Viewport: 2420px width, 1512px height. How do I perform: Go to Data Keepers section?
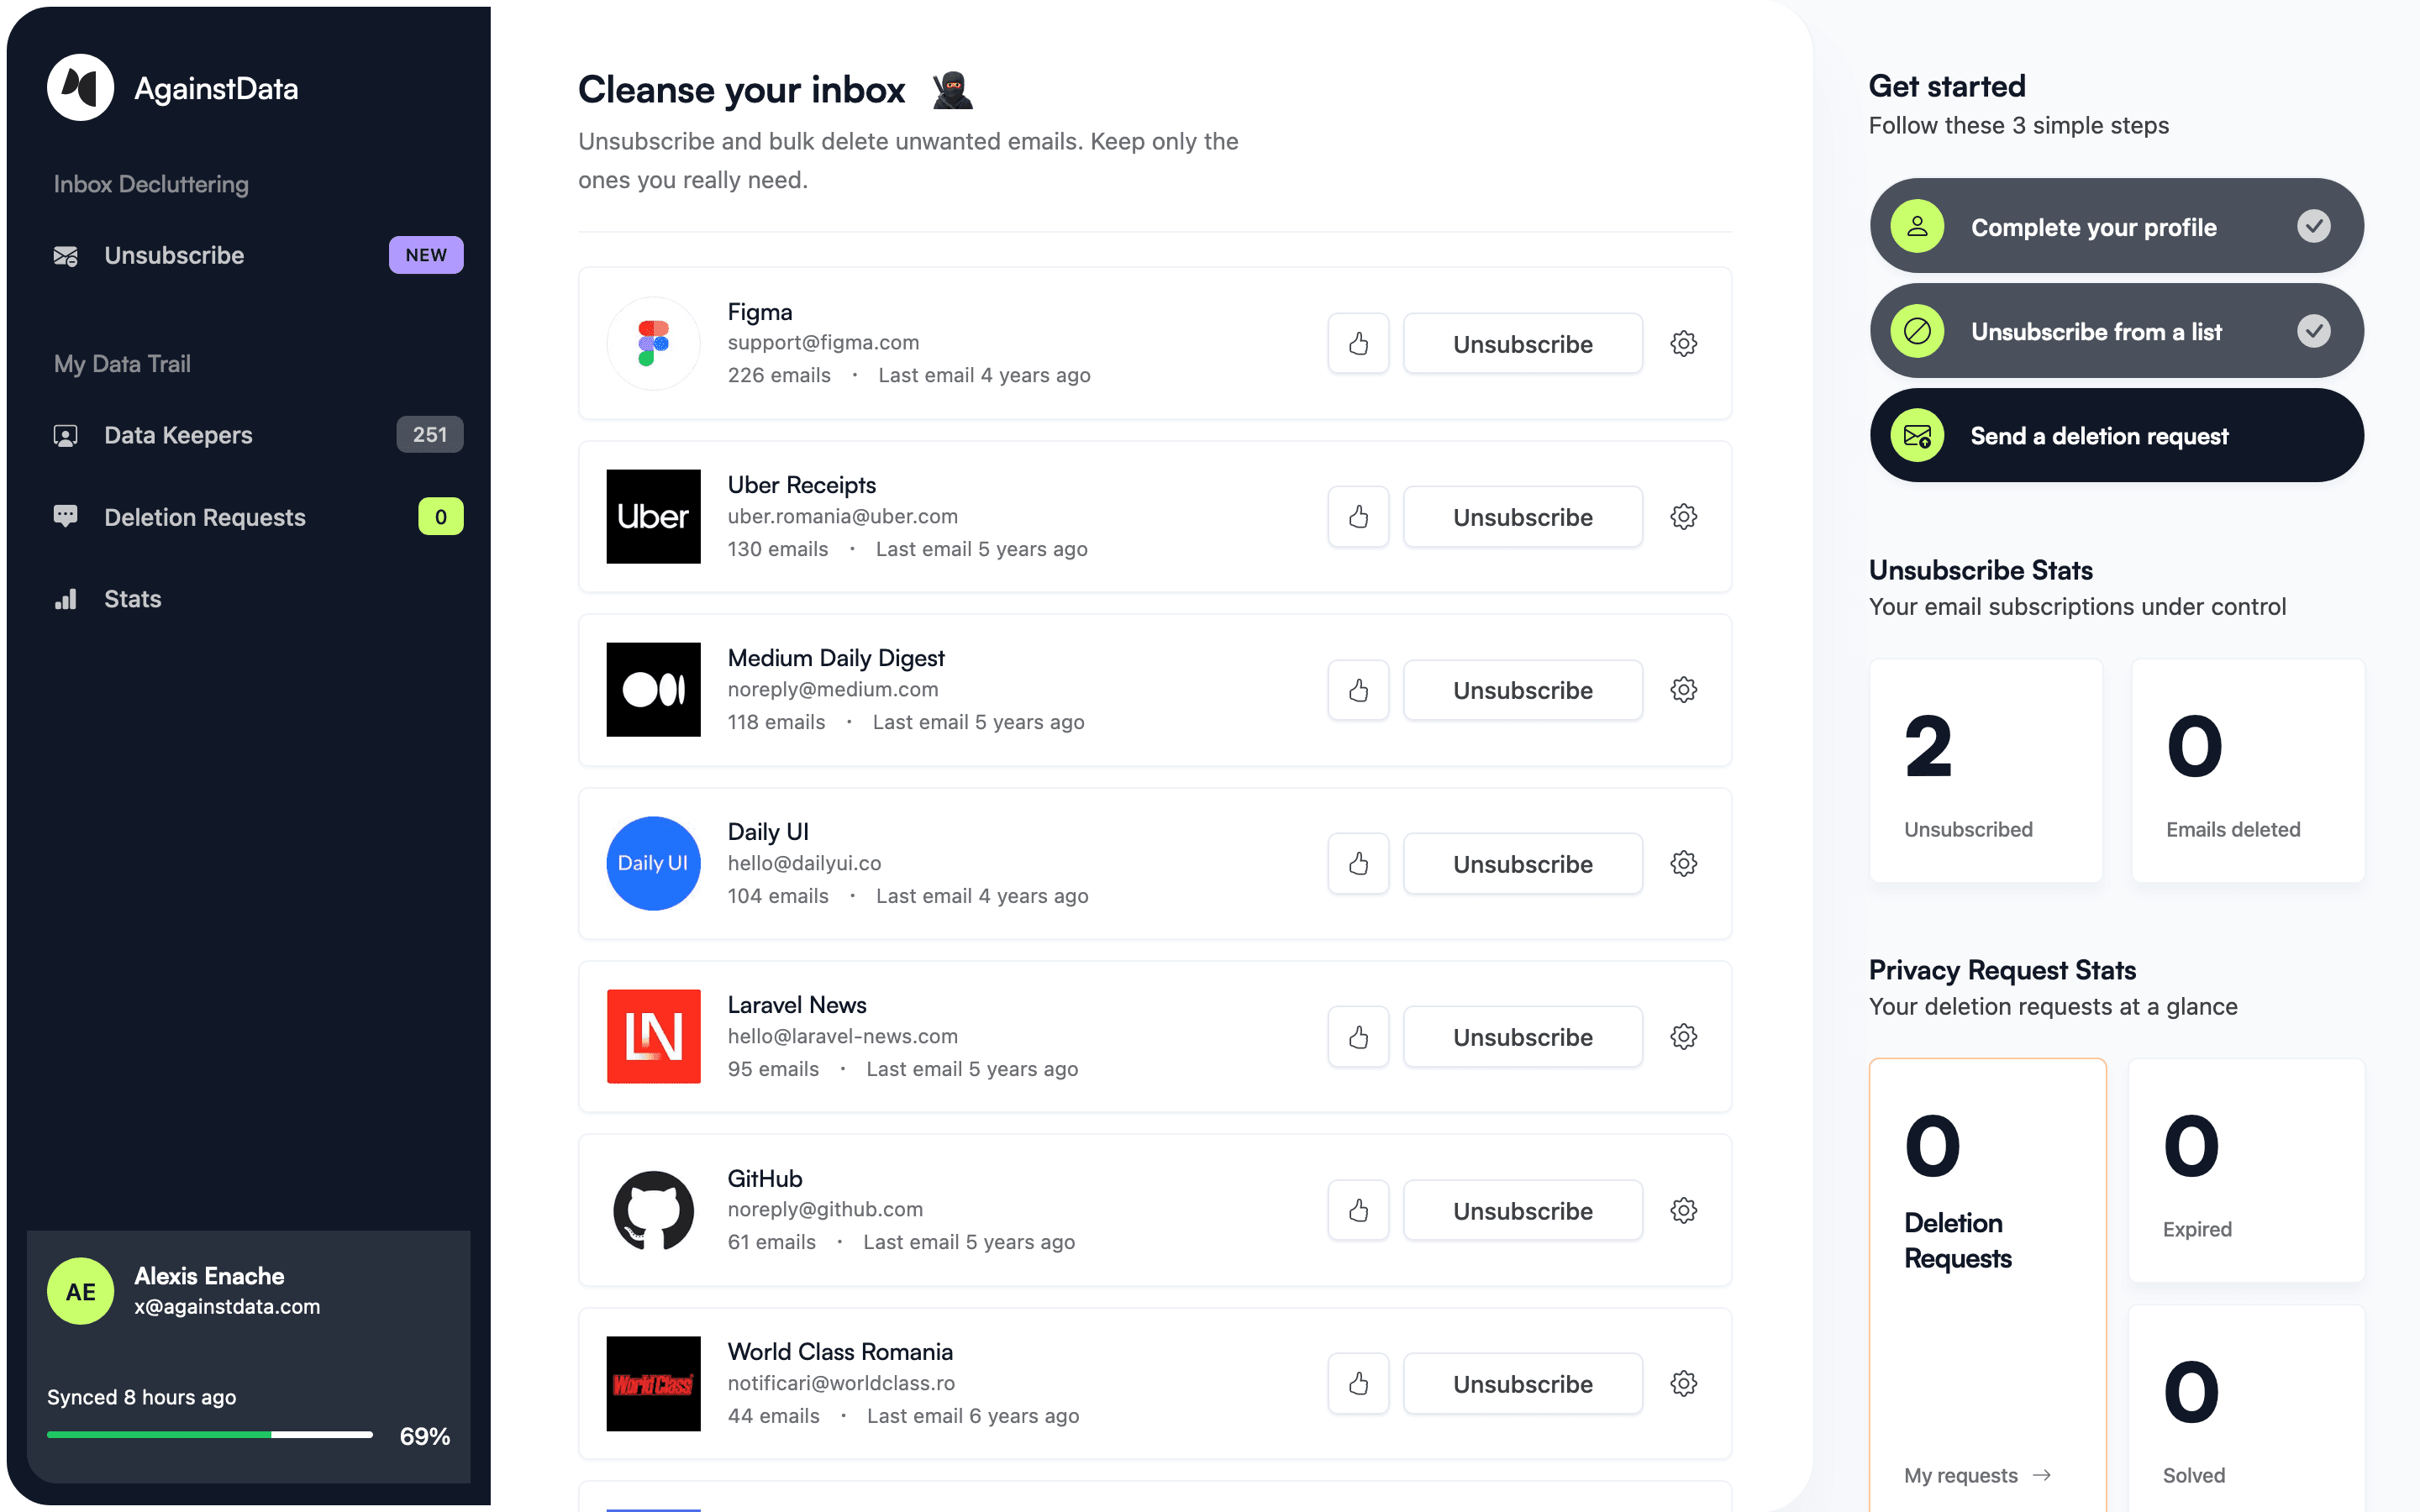tap(178, 435)
